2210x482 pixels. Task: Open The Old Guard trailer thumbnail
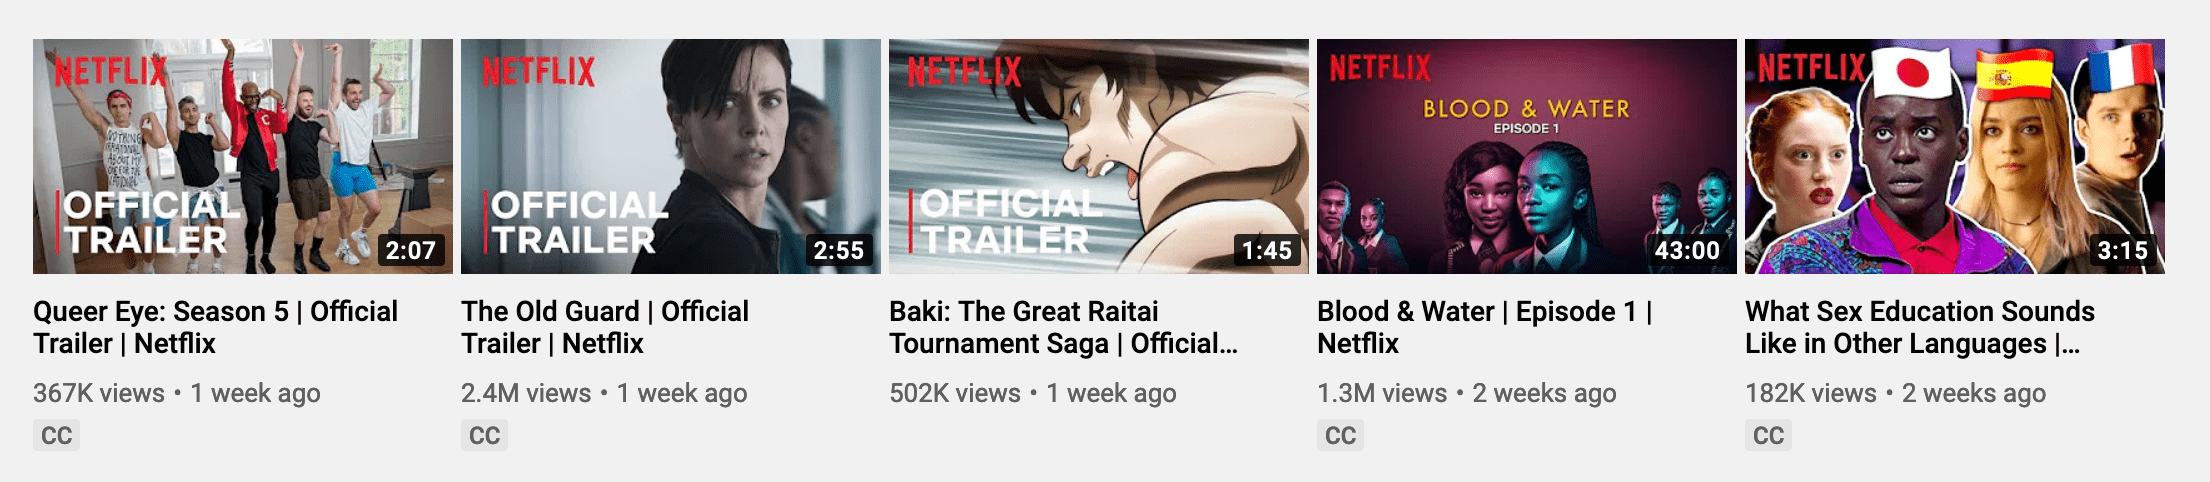[x=671, y=156]
